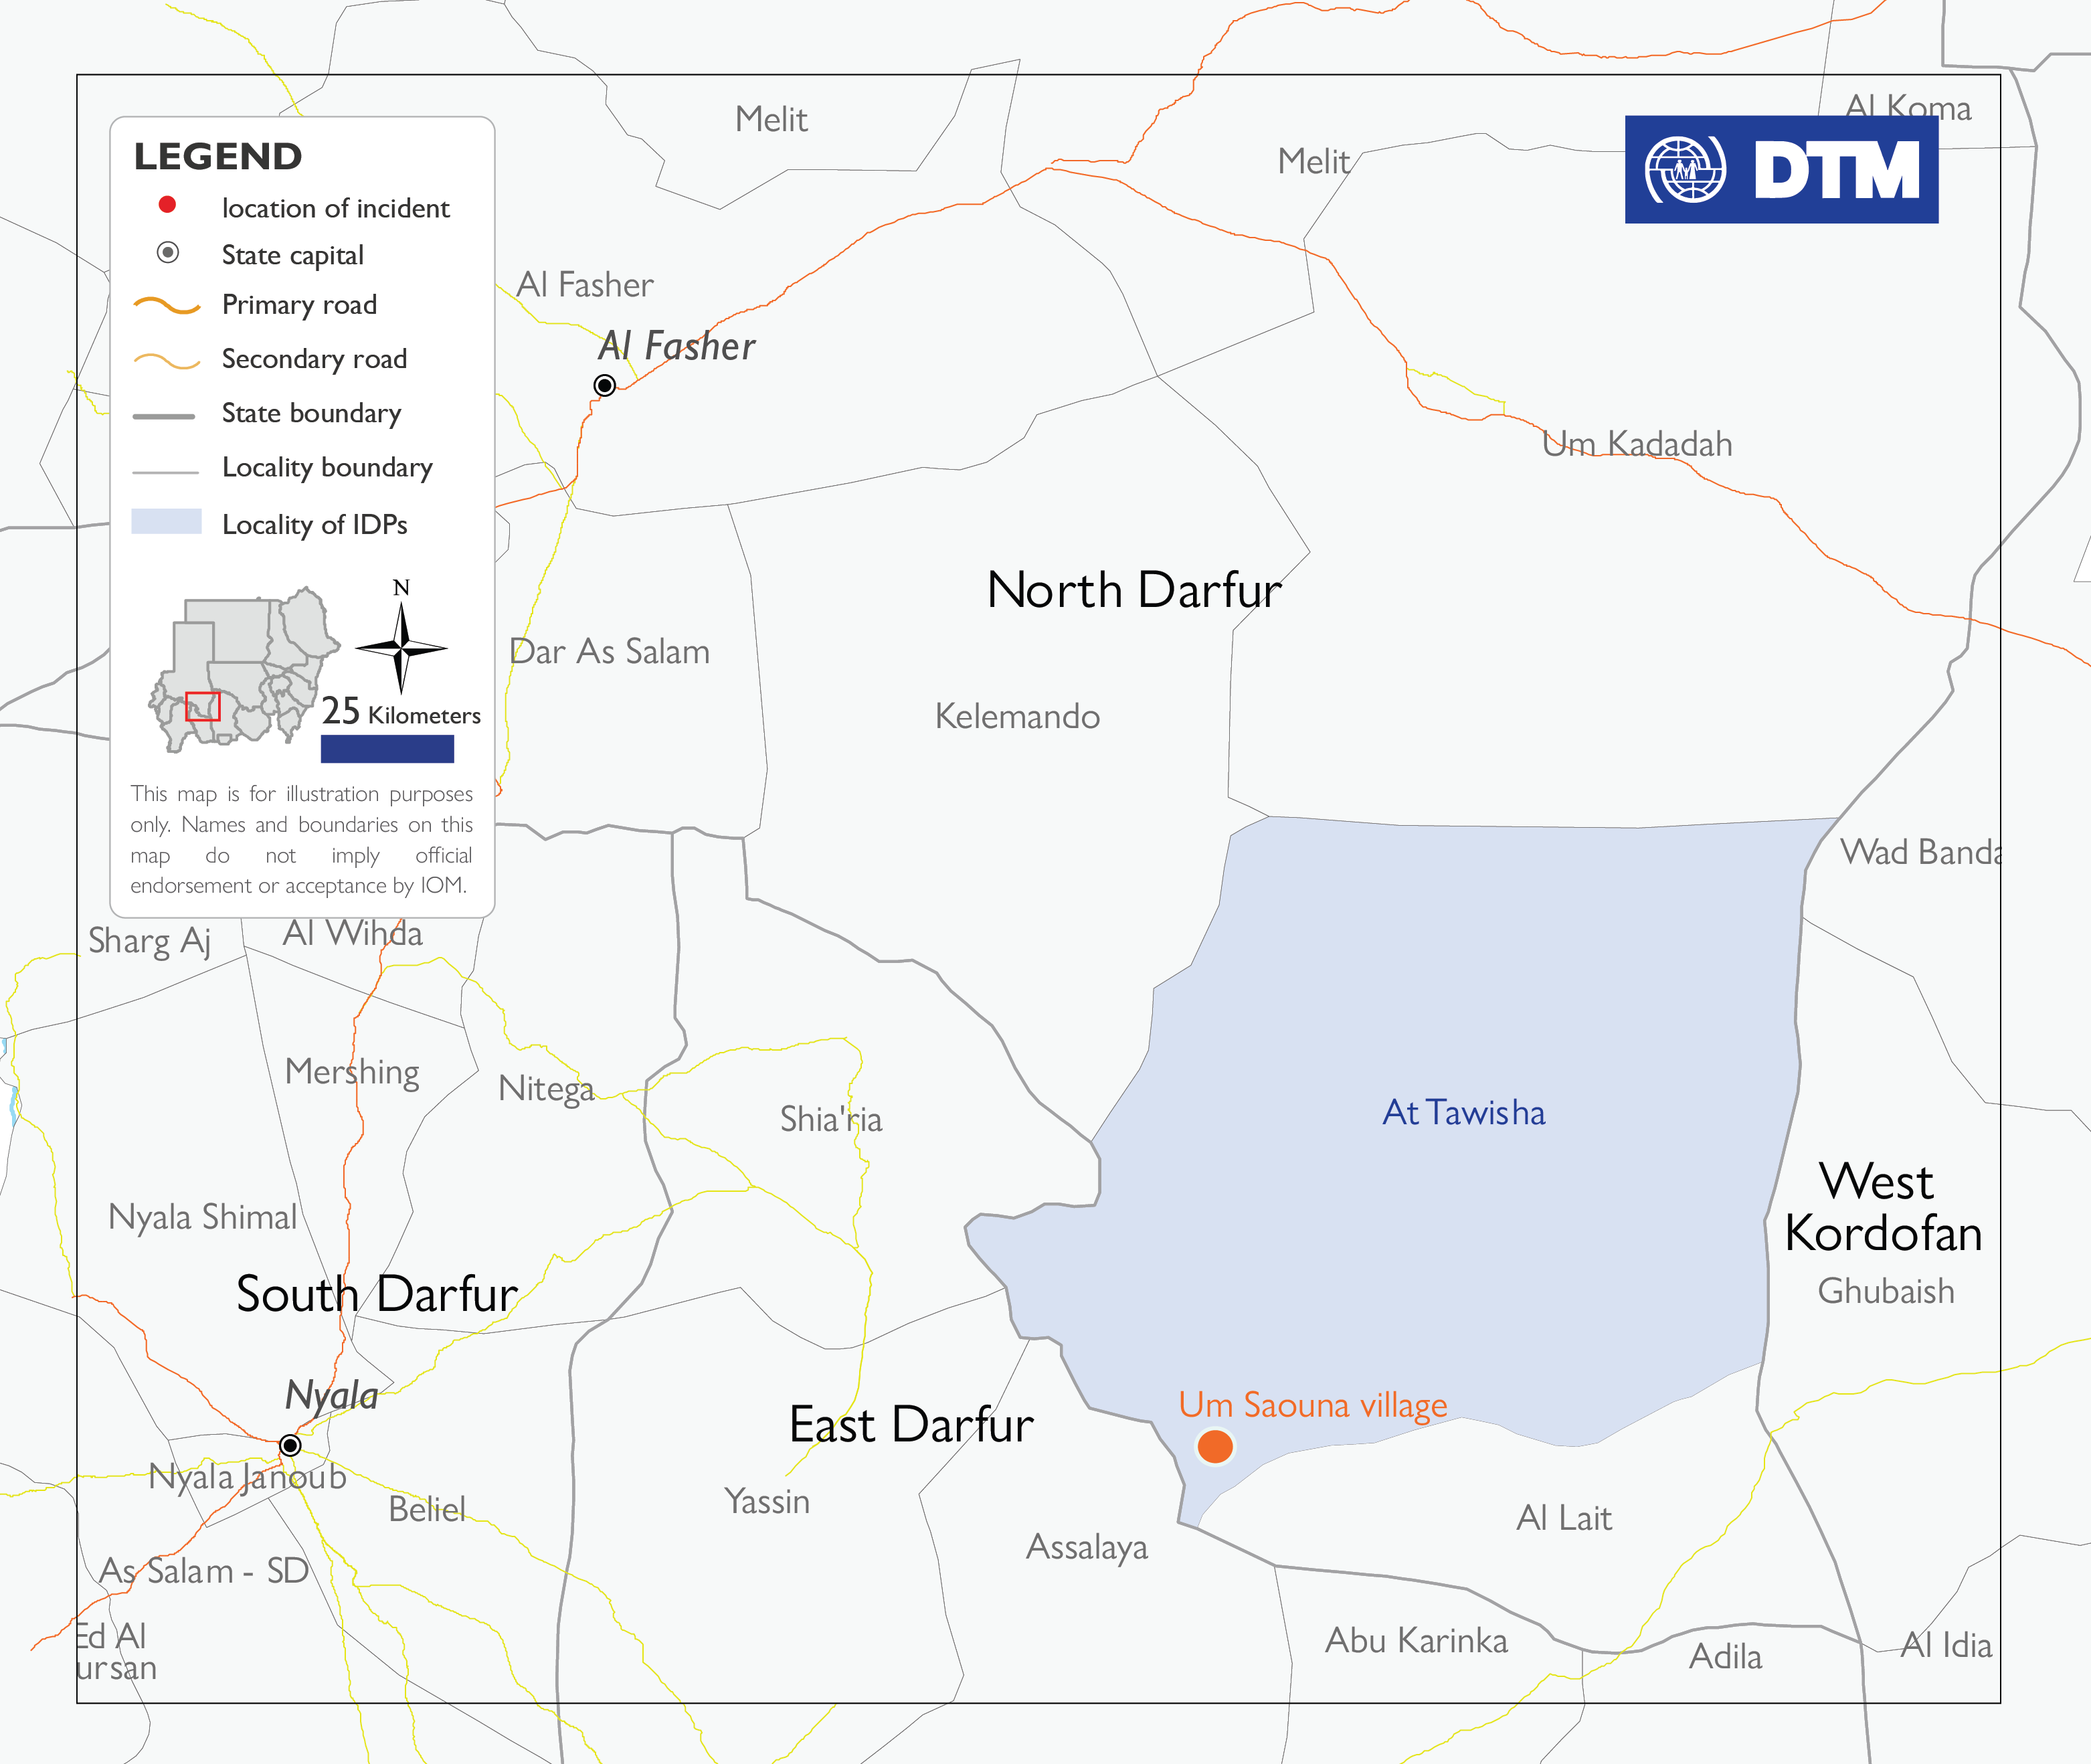Viewport: 2091px width, 1764px height.
Task: Click the North Darfur state label
Action: click(1133, 590)
